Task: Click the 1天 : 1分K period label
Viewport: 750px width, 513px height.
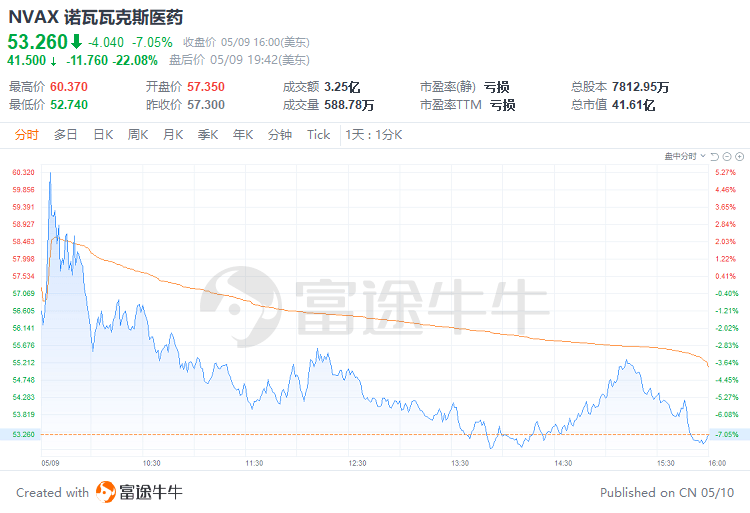Action: [x=374, y=135]
